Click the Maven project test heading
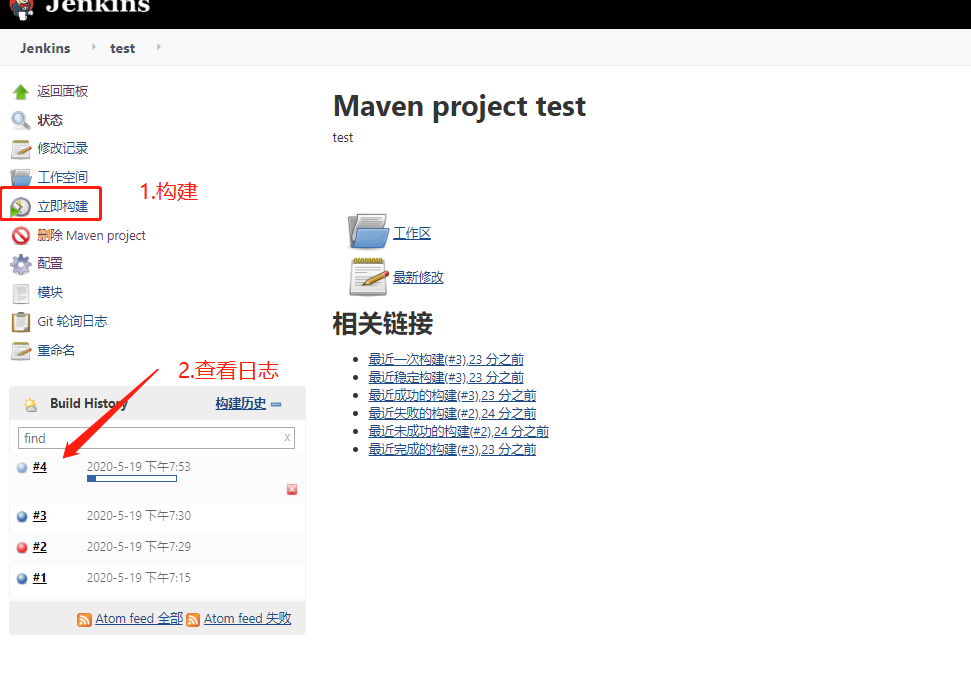Viewport: 971px width, 675px height. 459,107
